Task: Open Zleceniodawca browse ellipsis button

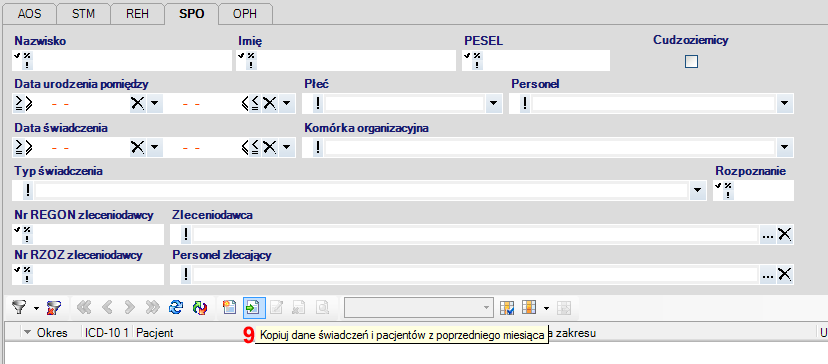Action: pyautogui.click(x=767, y=234)
